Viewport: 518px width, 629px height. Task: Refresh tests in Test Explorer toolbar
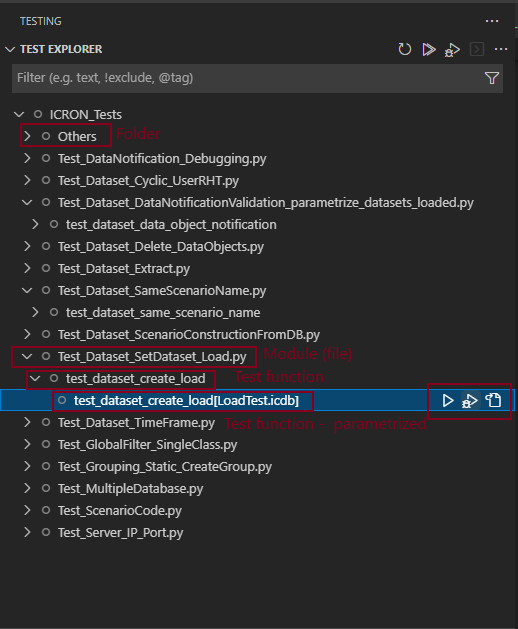(x=404, y=49)
